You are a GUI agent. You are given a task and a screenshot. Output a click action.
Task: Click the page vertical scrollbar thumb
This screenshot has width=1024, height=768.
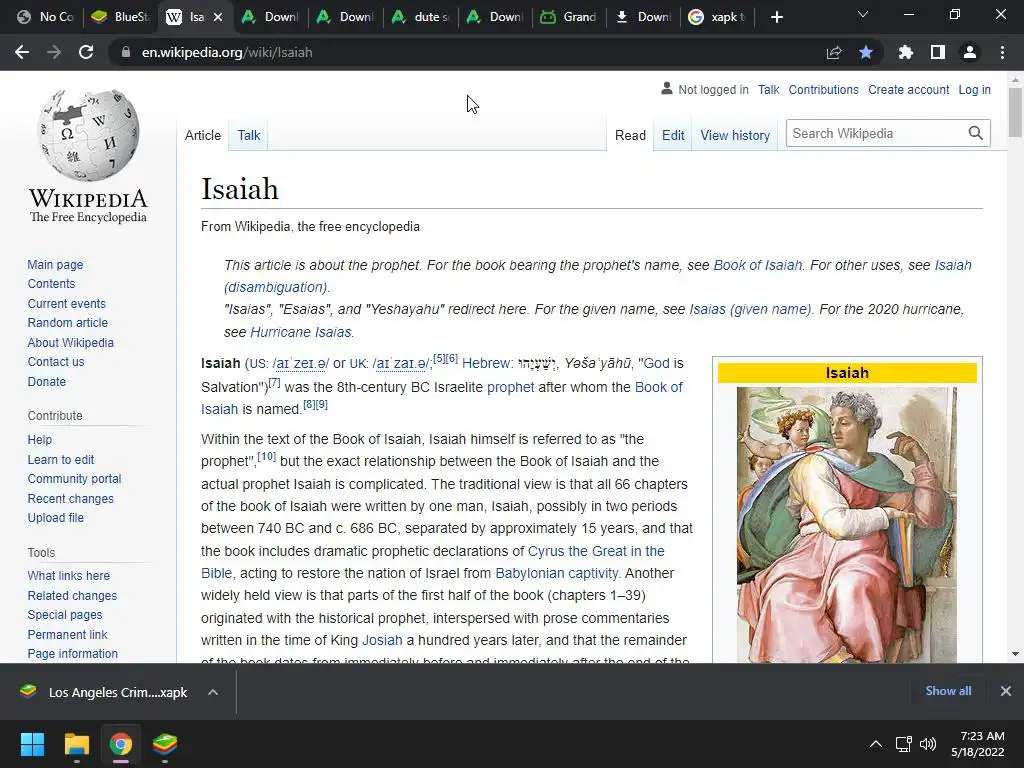coord(1014,112)
